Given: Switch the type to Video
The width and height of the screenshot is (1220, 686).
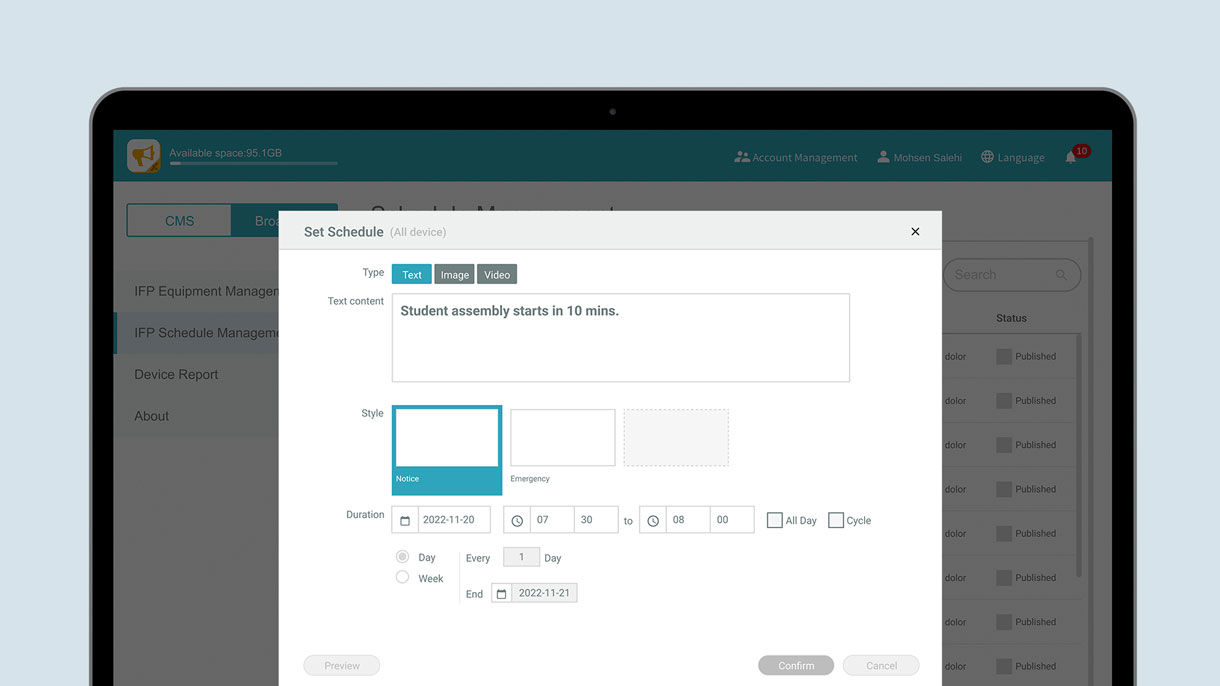Looking at the screenshot, I should pyautogui.click(x=497, y=274).
